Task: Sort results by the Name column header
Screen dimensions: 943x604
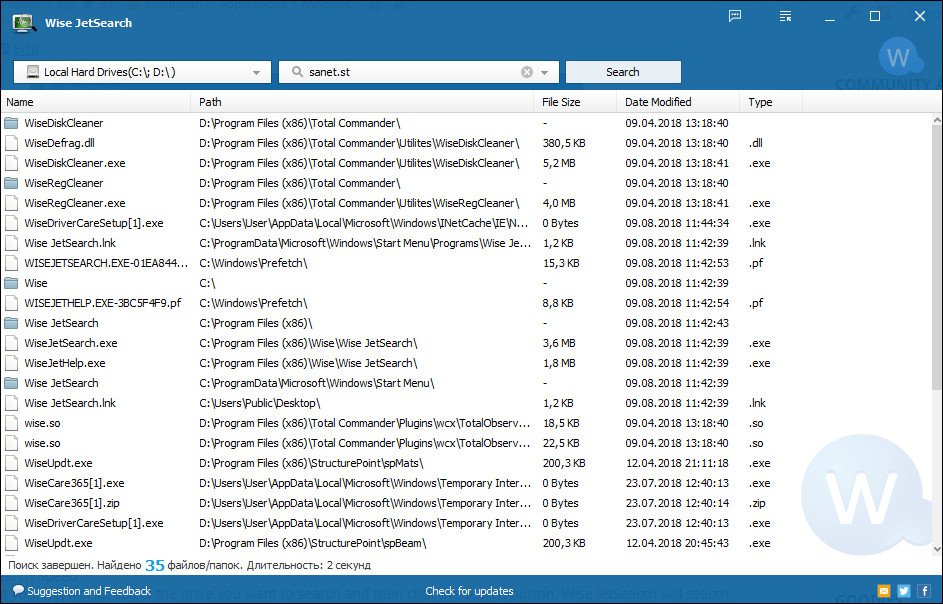Action: (96, 102)
